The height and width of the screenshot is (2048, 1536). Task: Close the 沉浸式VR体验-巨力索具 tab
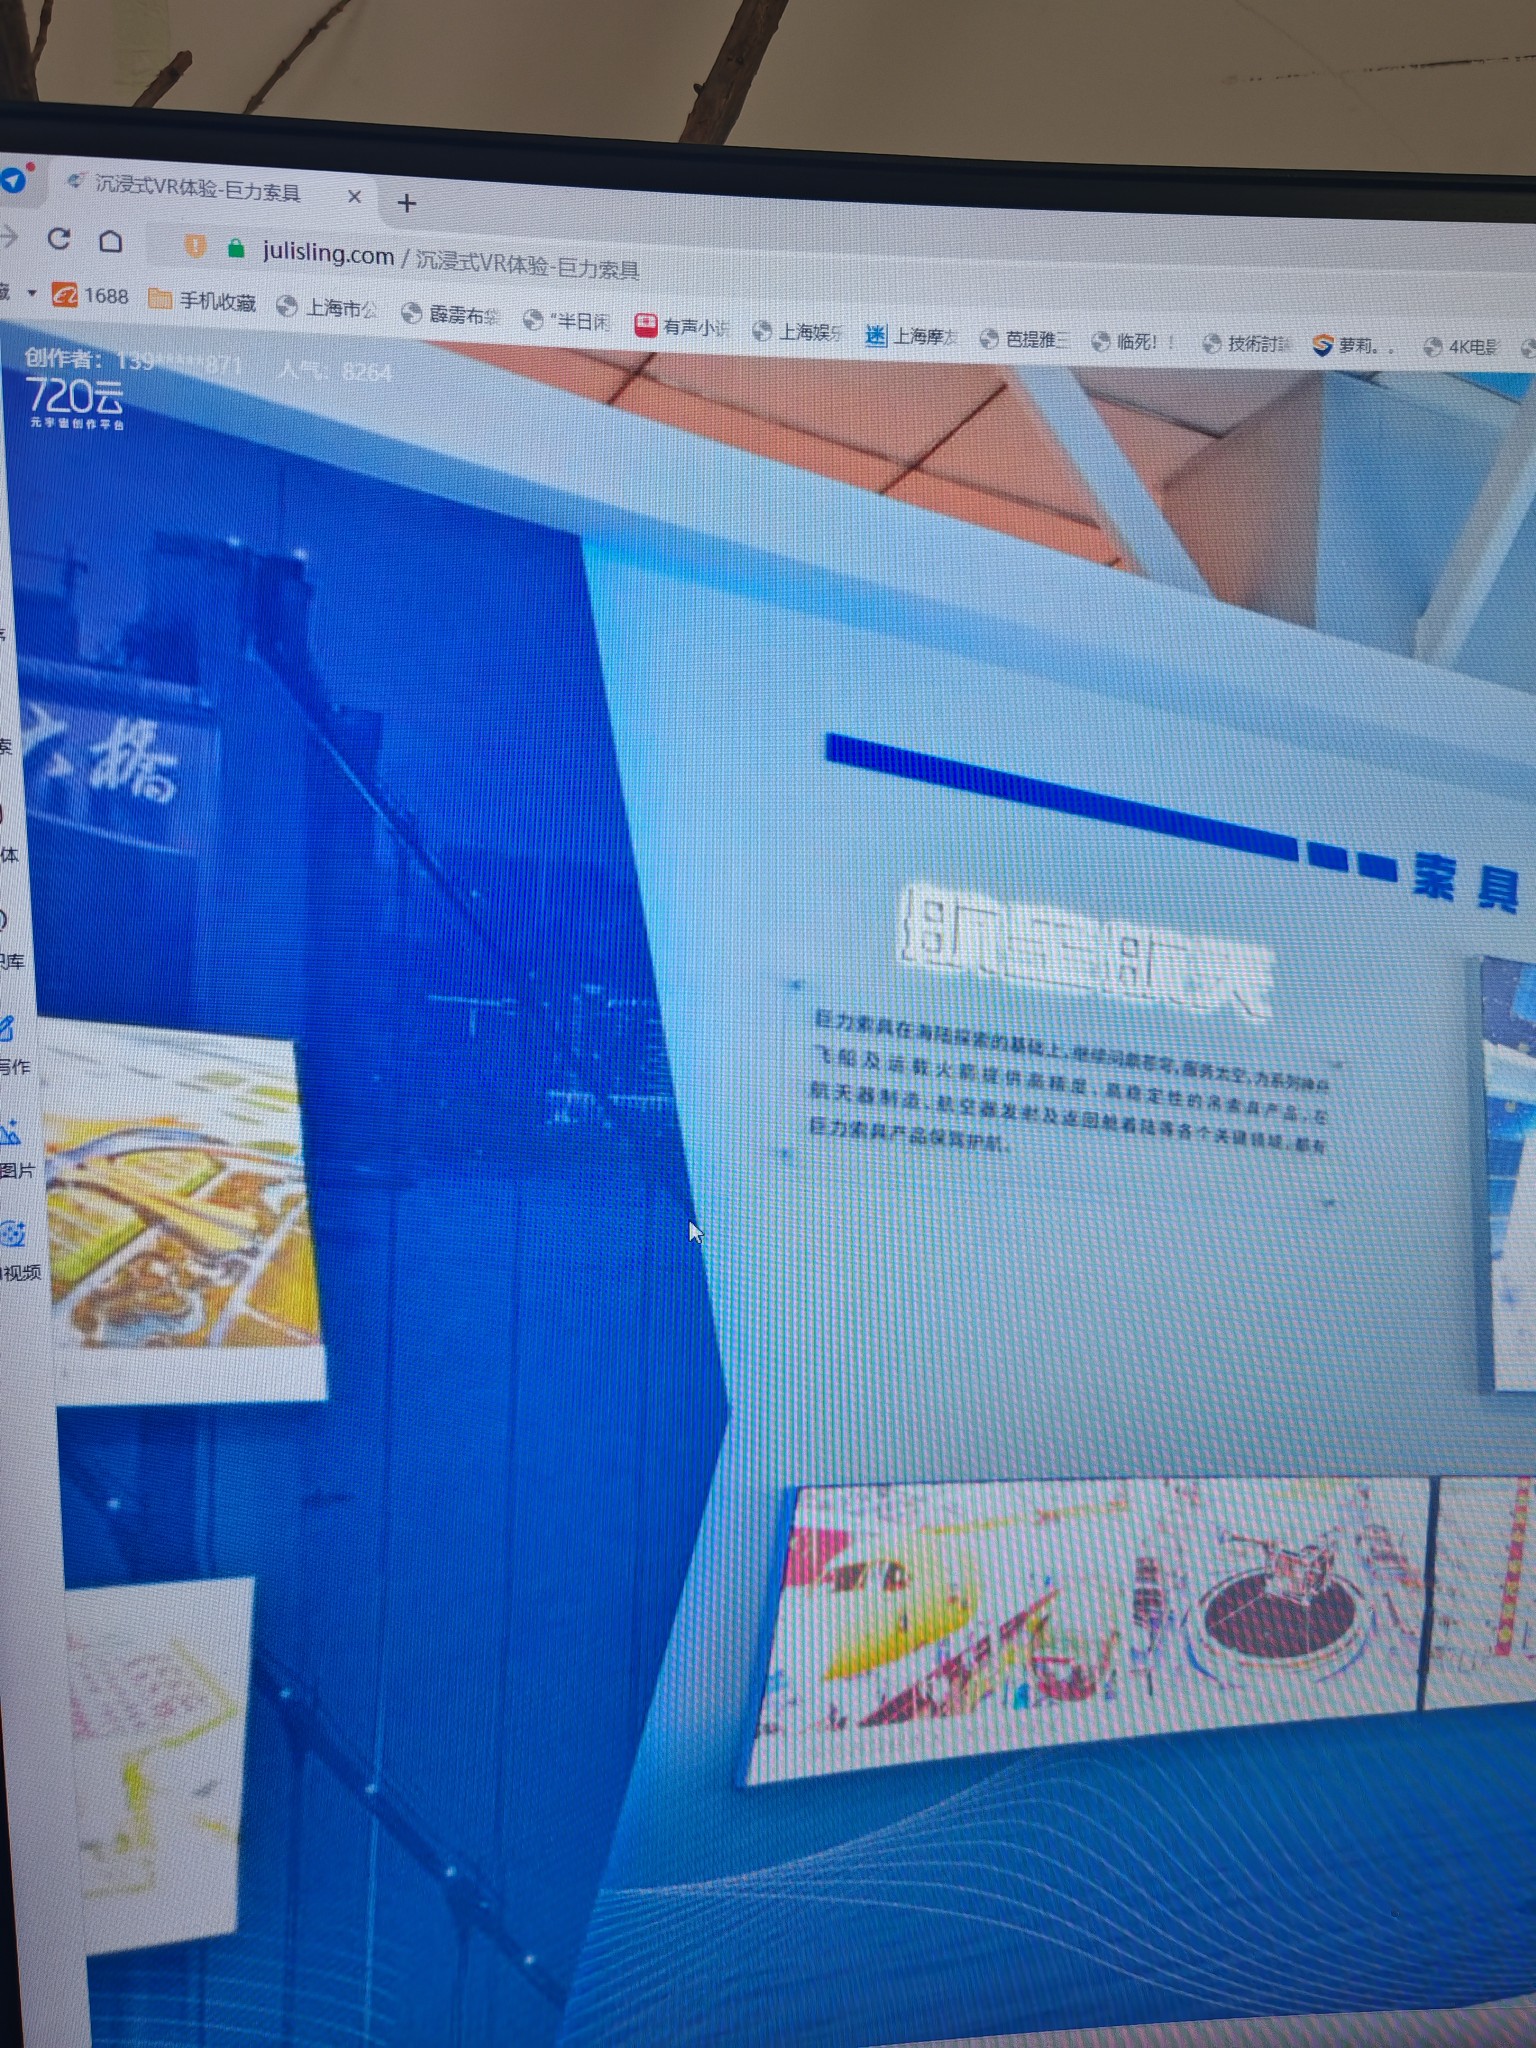coord(354,197)
